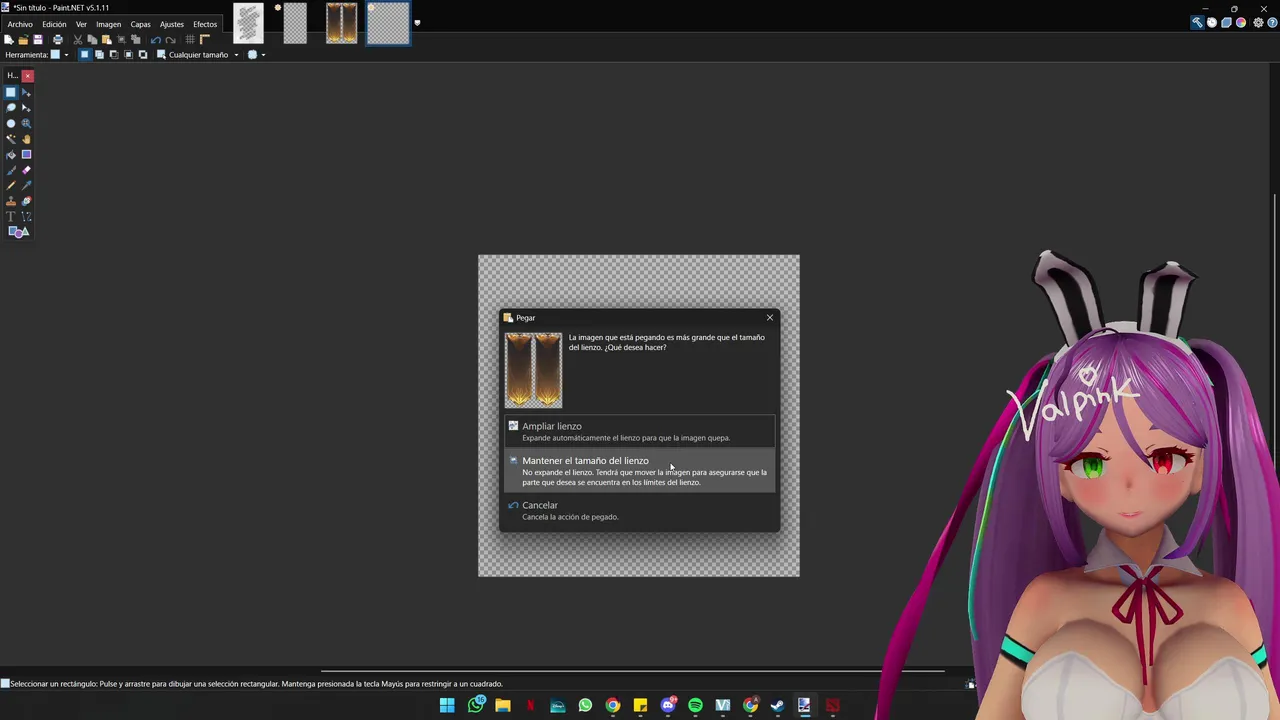Open the Edición menu

[x=54, y=24]
